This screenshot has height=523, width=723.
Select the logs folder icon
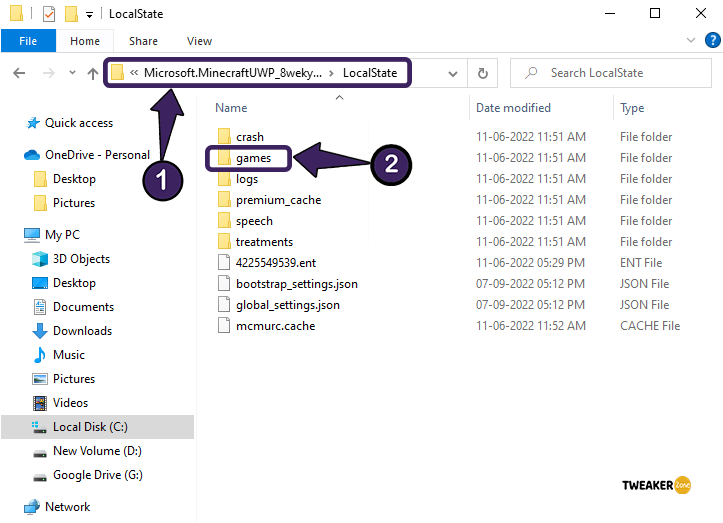click(x=224, y=179)
